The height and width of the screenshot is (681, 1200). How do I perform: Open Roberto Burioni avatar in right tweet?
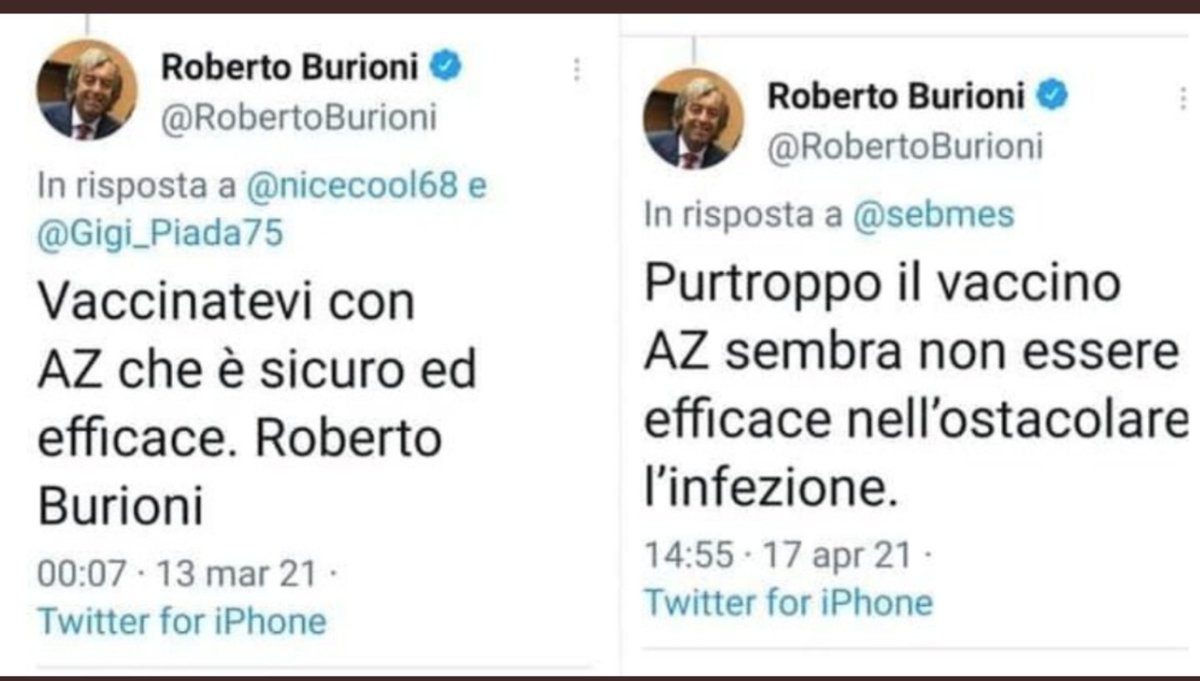click(x=693, y=119)
